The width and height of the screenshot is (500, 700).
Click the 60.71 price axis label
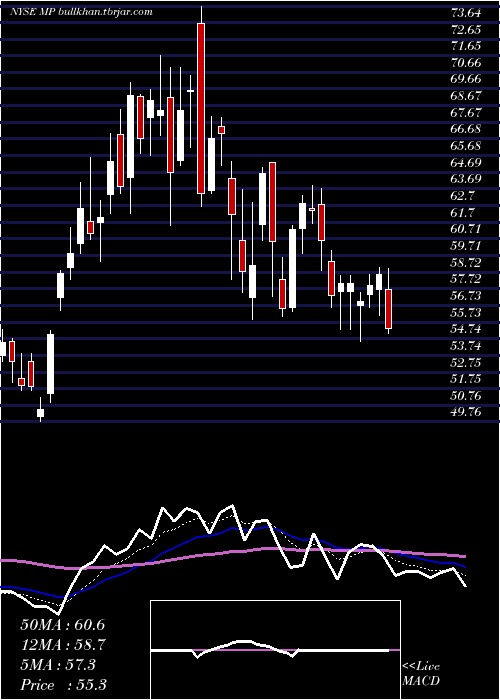coord(466,229)
